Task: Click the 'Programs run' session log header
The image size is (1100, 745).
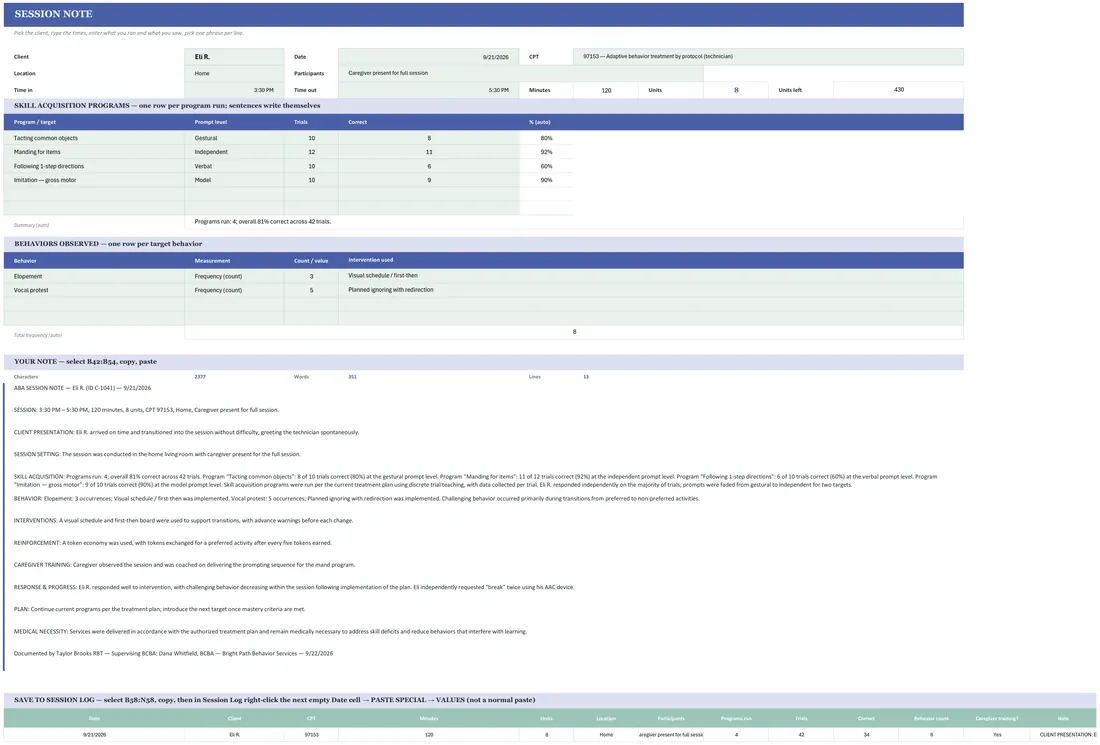Action: [736, 718]
